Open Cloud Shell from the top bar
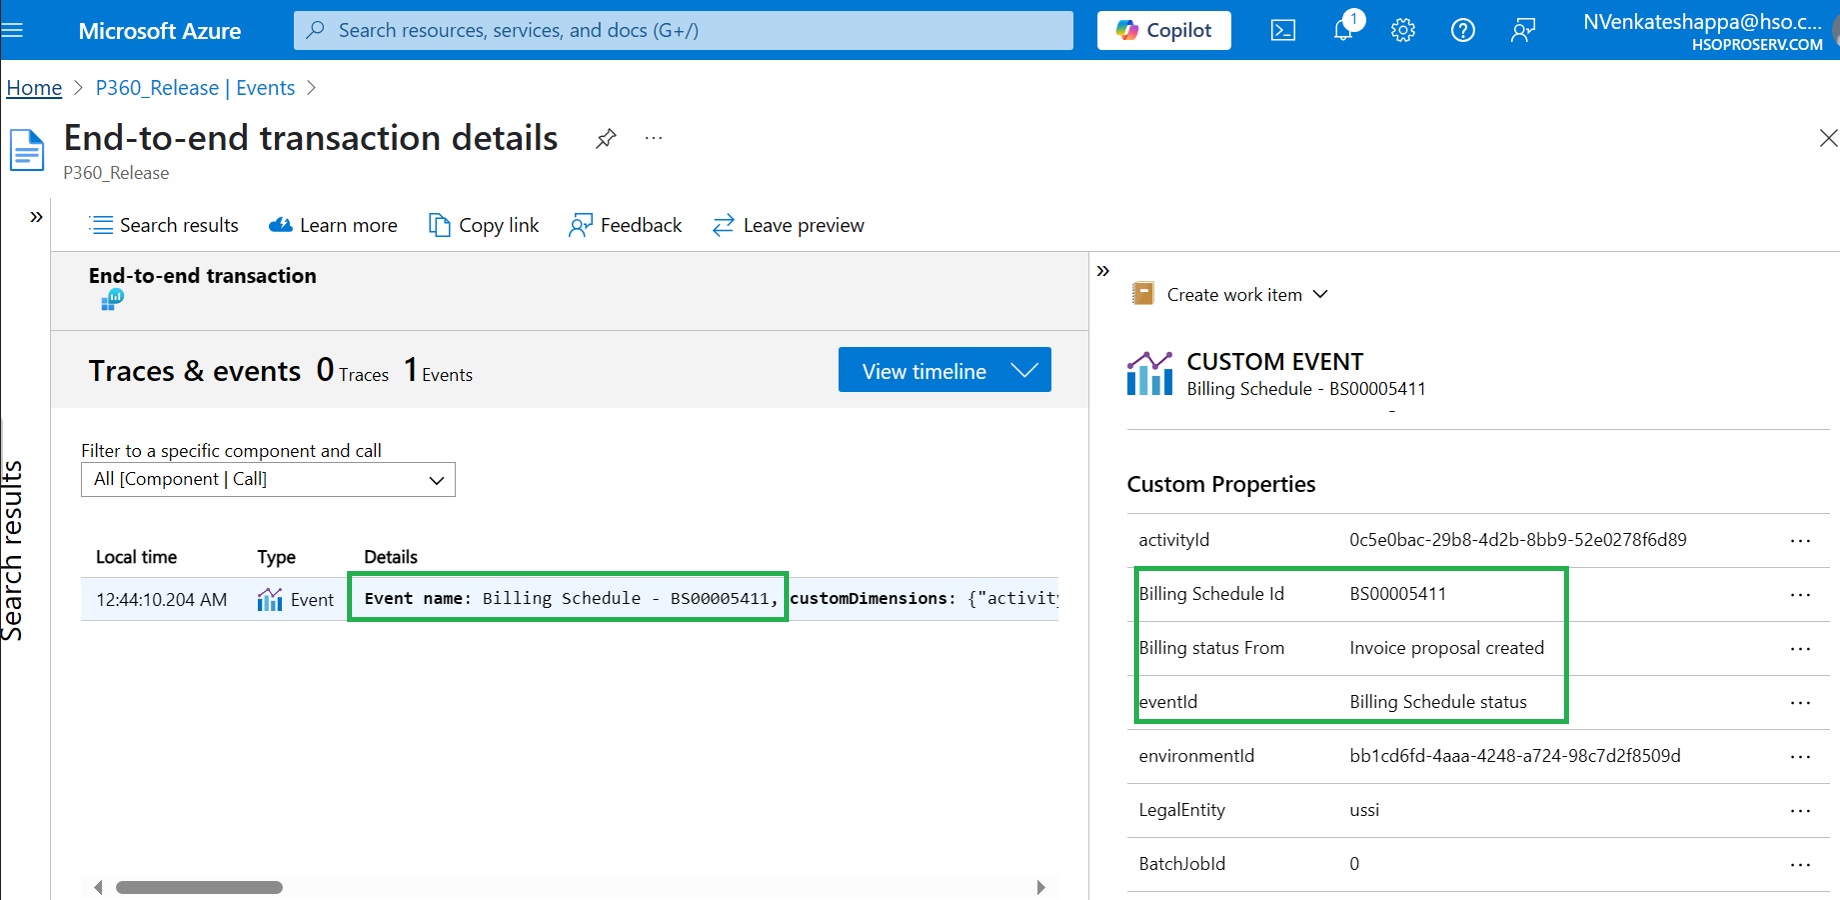 [1283, 30]
